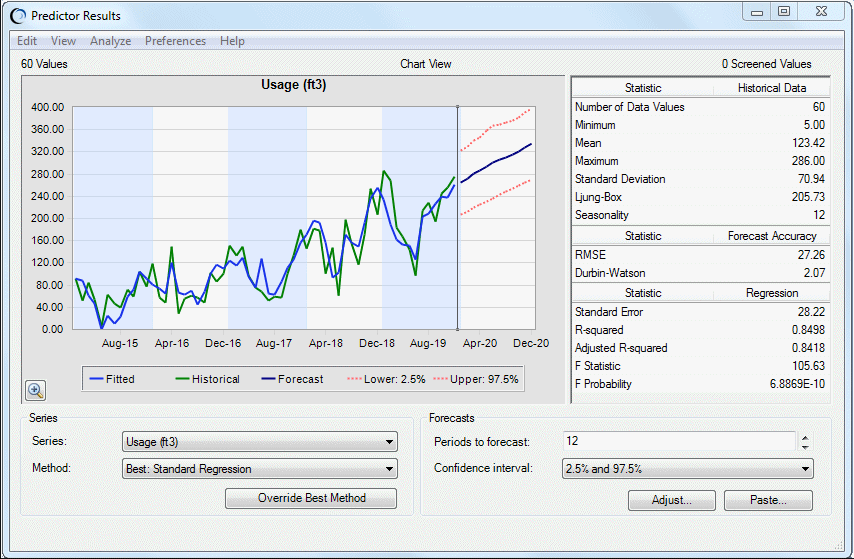Click the Regression column header
Screen dimensions: 854x559
772,293
